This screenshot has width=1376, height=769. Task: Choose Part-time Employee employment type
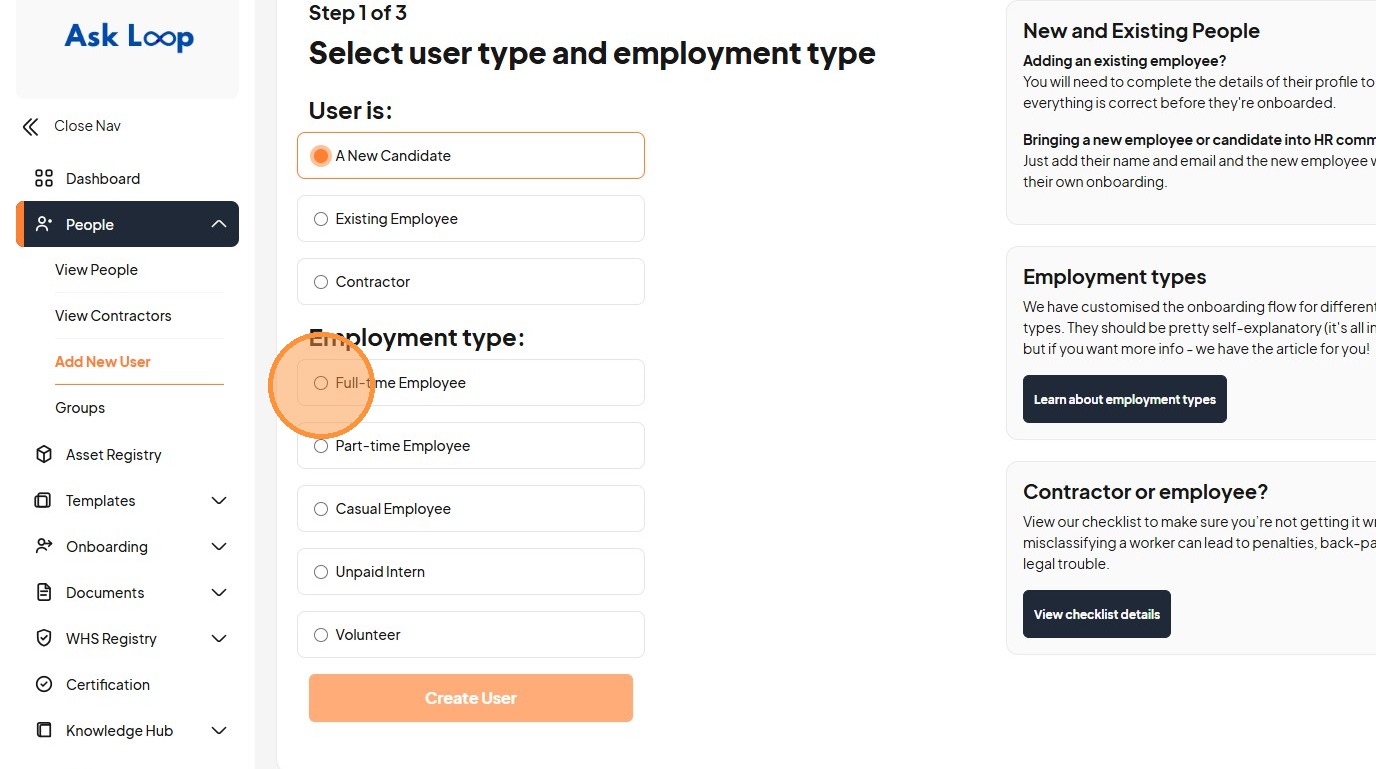[x=321, y=446]
